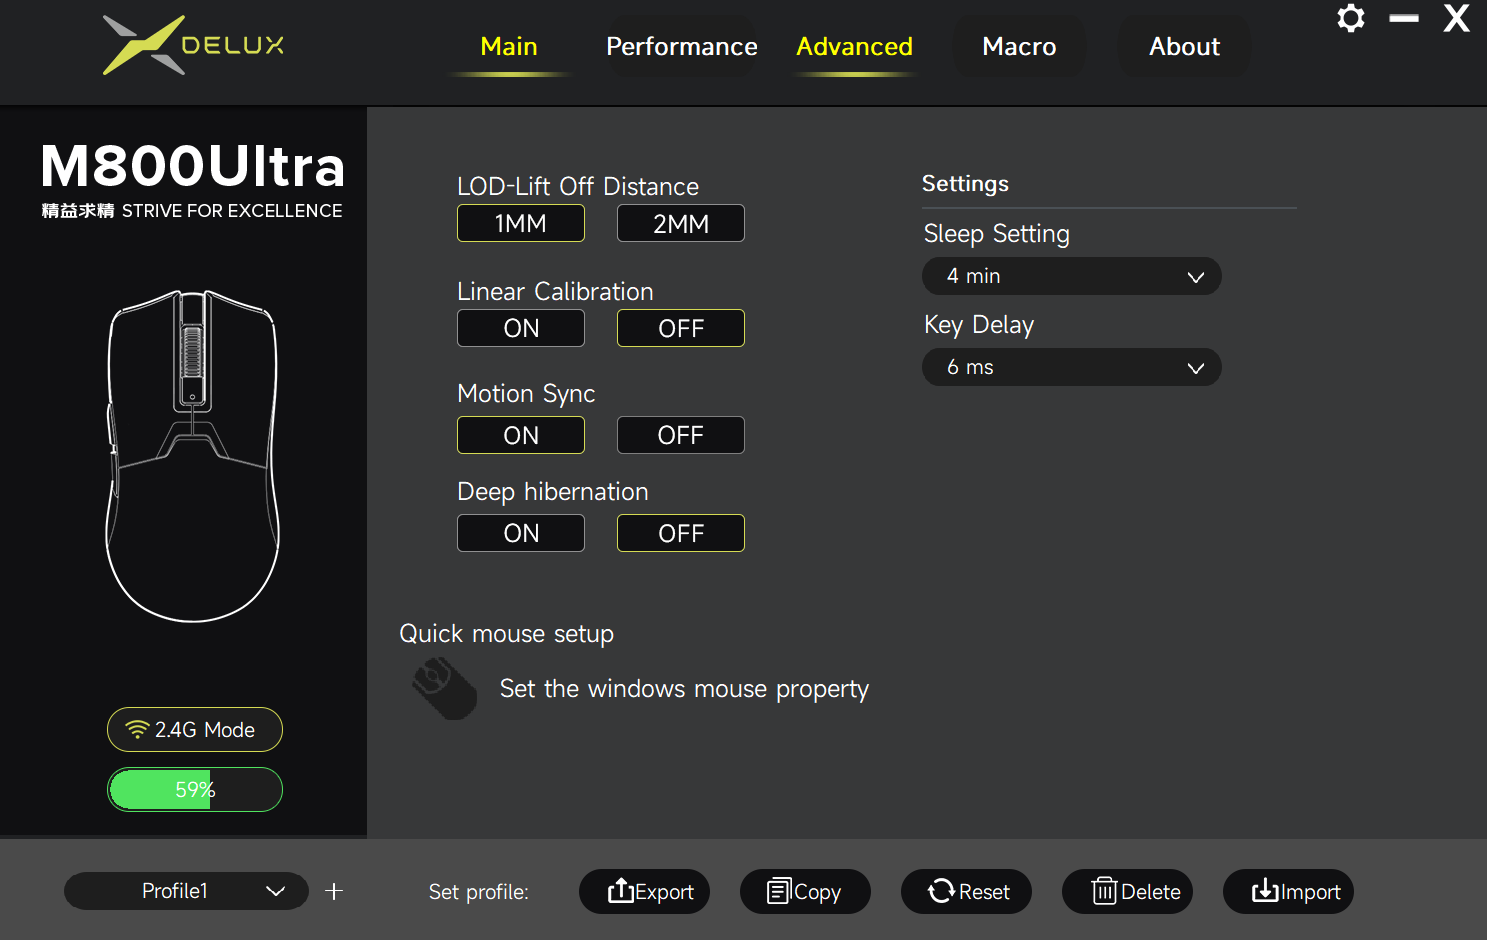Switch to the Advanced tab
1487x940 pixels.
(x=855, y=47)
